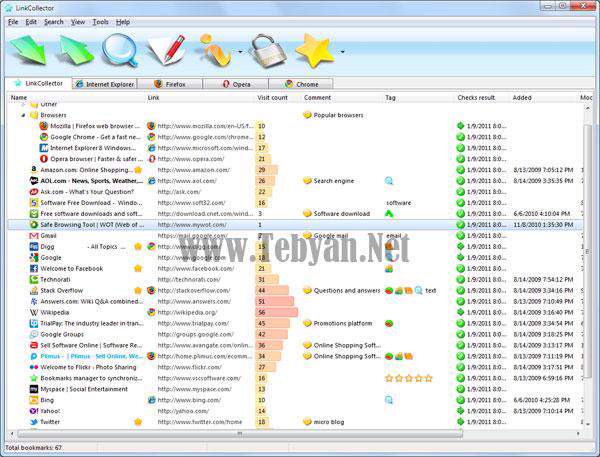Open the Help menu
The width and height of the screenshot is (600, 457).
[x=123, y=22]
